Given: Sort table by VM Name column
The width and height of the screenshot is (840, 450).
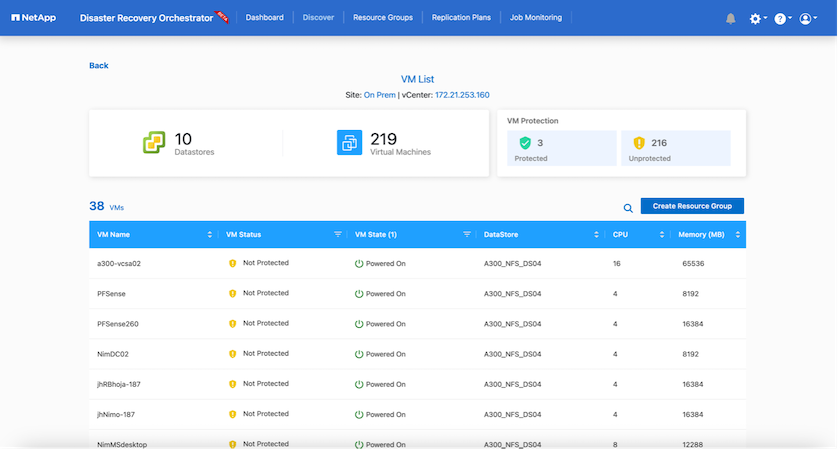Looking at the screenshot, I should coord(209,234).
